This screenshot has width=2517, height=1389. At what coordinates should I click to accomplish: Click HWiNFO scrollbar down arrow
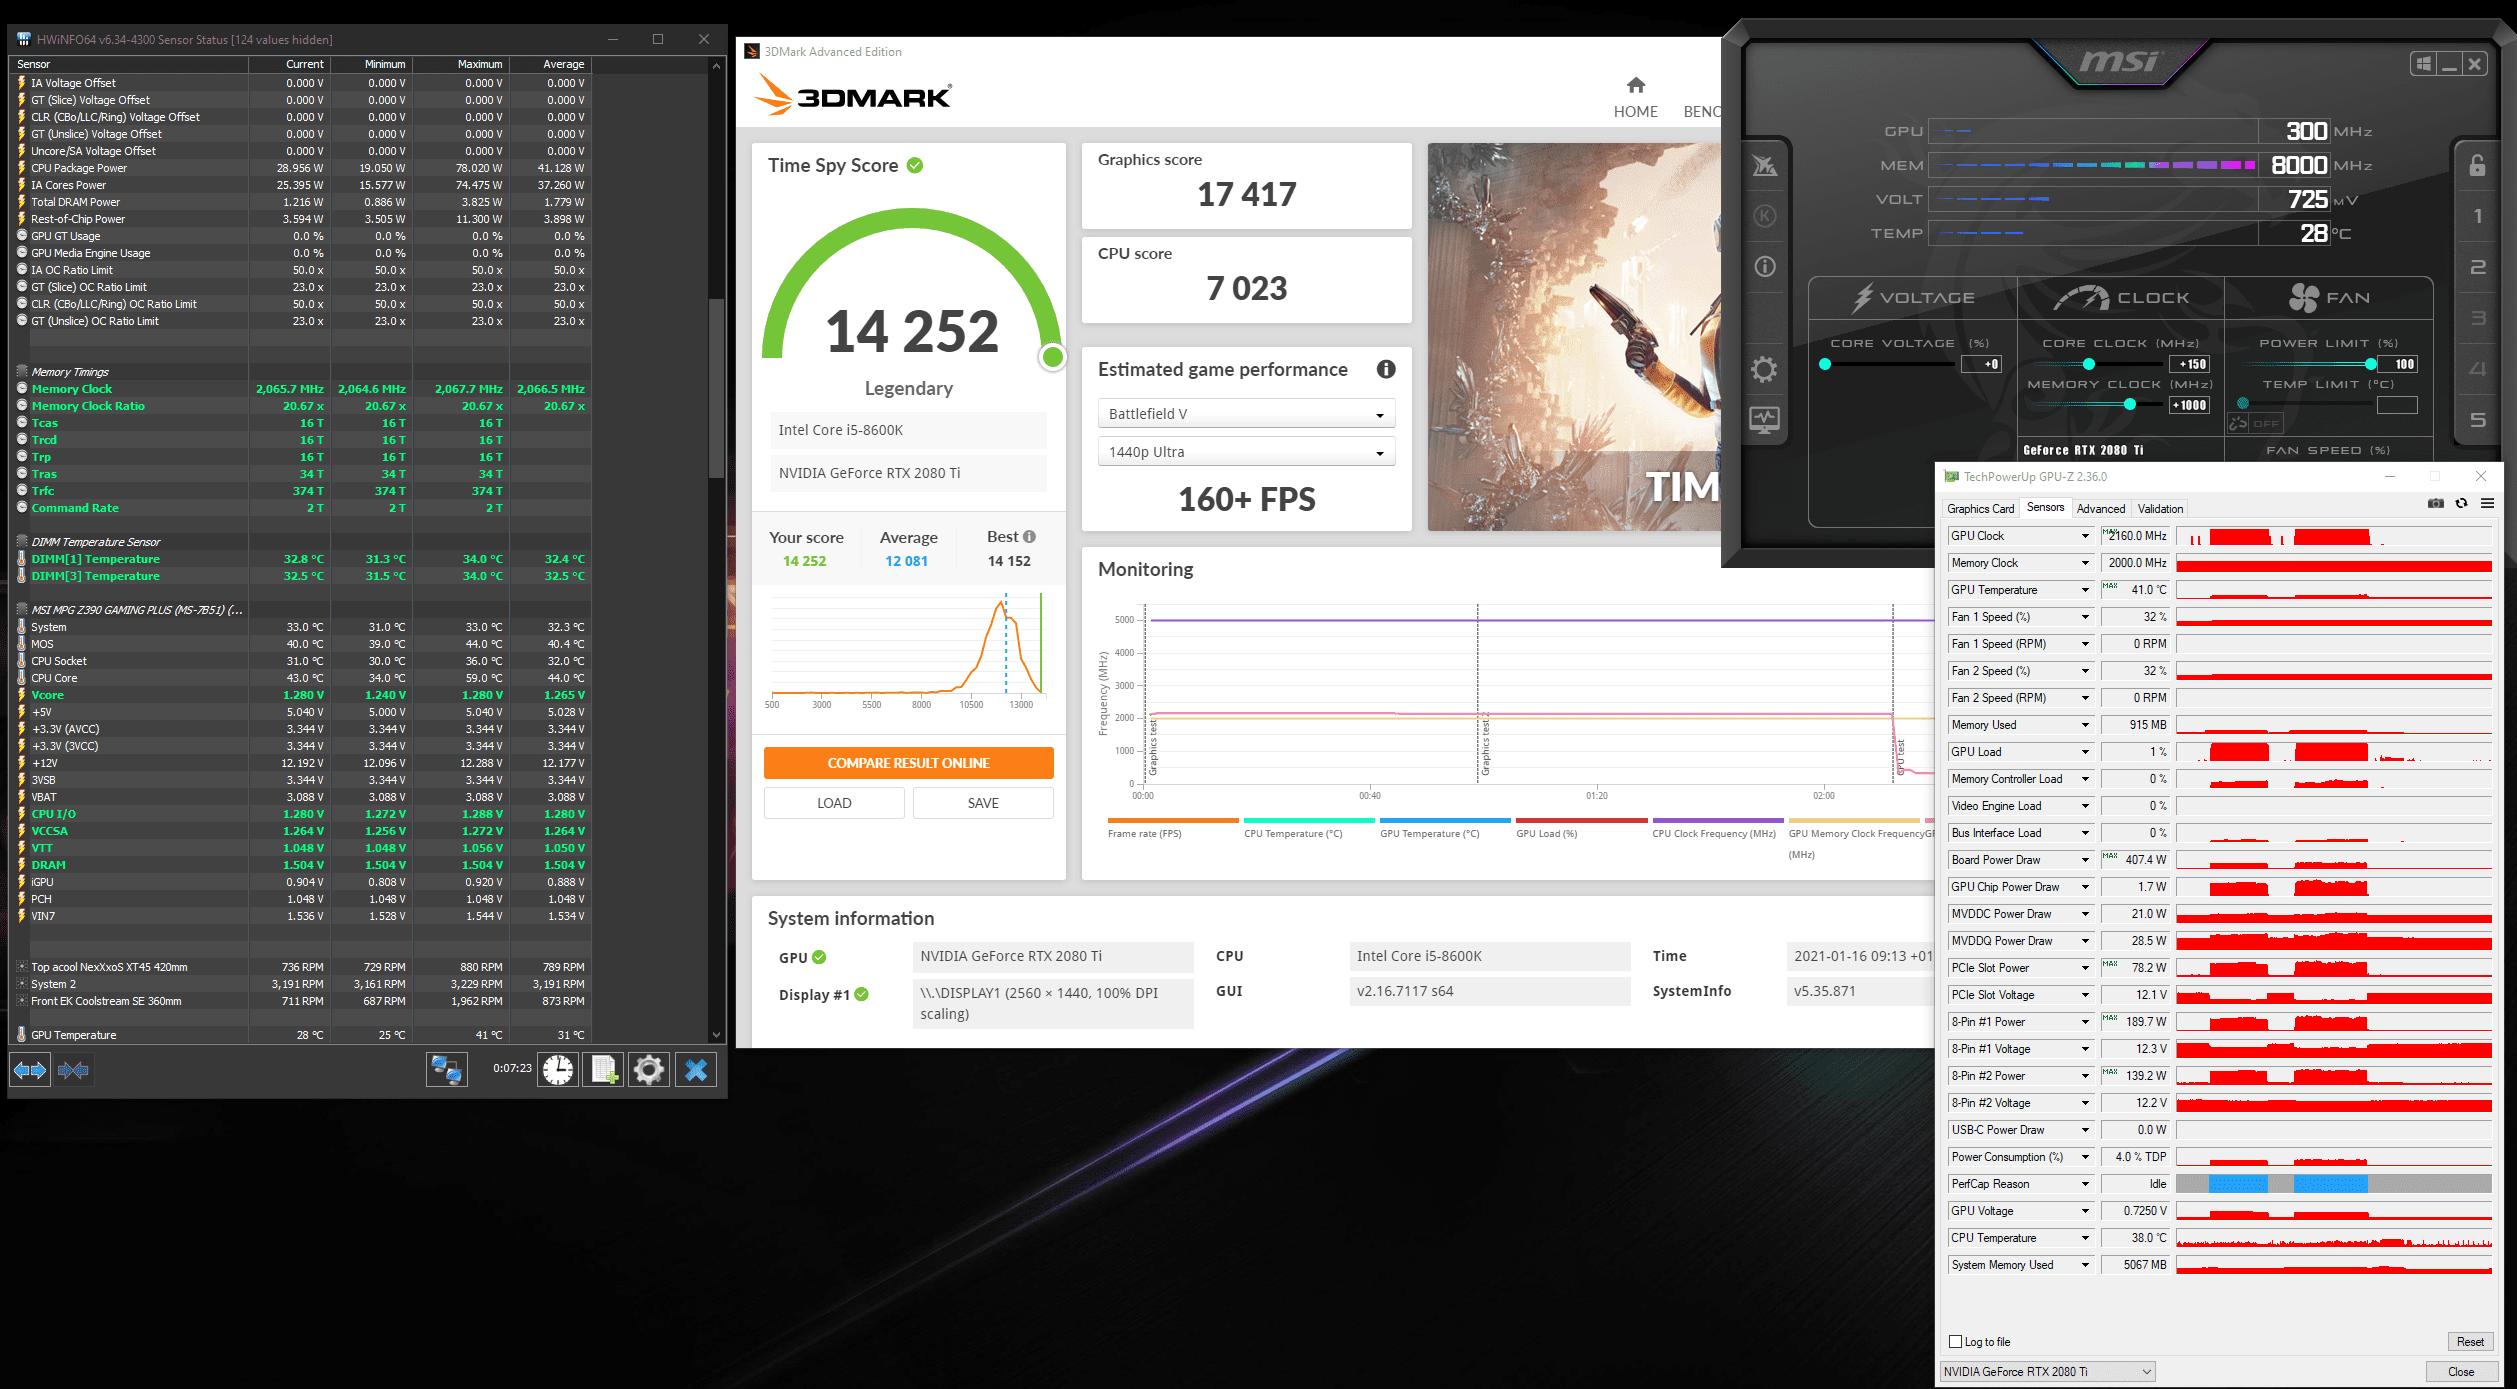coord(716,1035)
